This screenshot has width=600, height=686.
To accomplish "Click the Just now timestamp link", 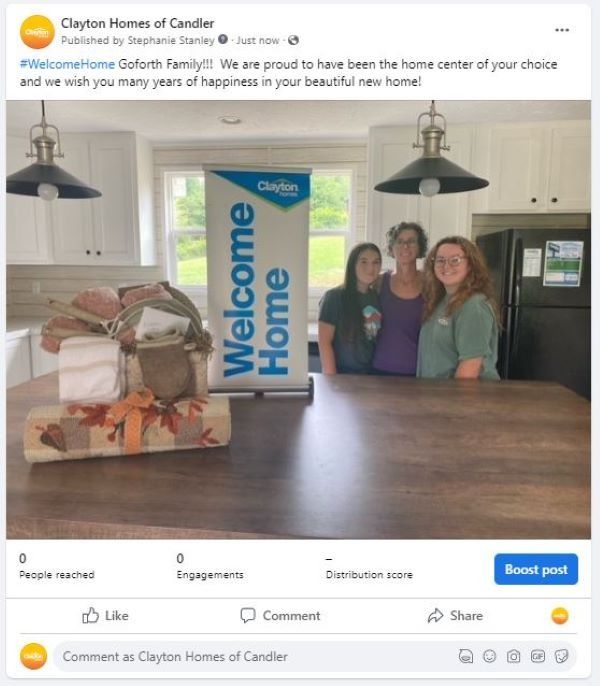I will pyautogui.click(x=258, y=40).
